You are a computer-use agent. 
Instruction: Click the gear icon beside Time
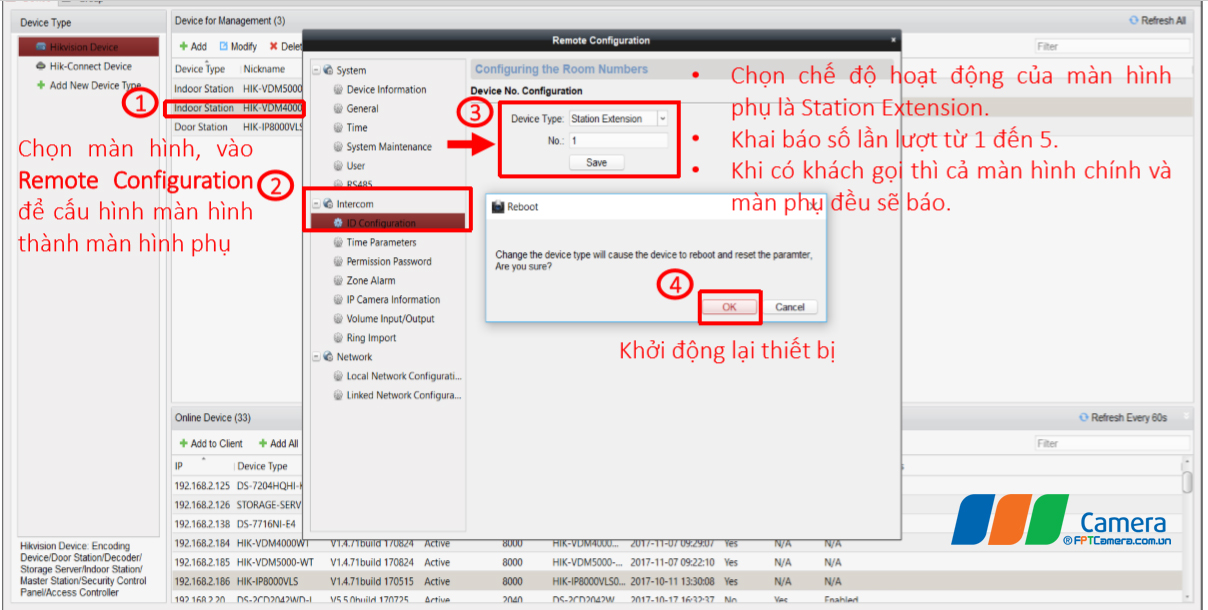338,128
